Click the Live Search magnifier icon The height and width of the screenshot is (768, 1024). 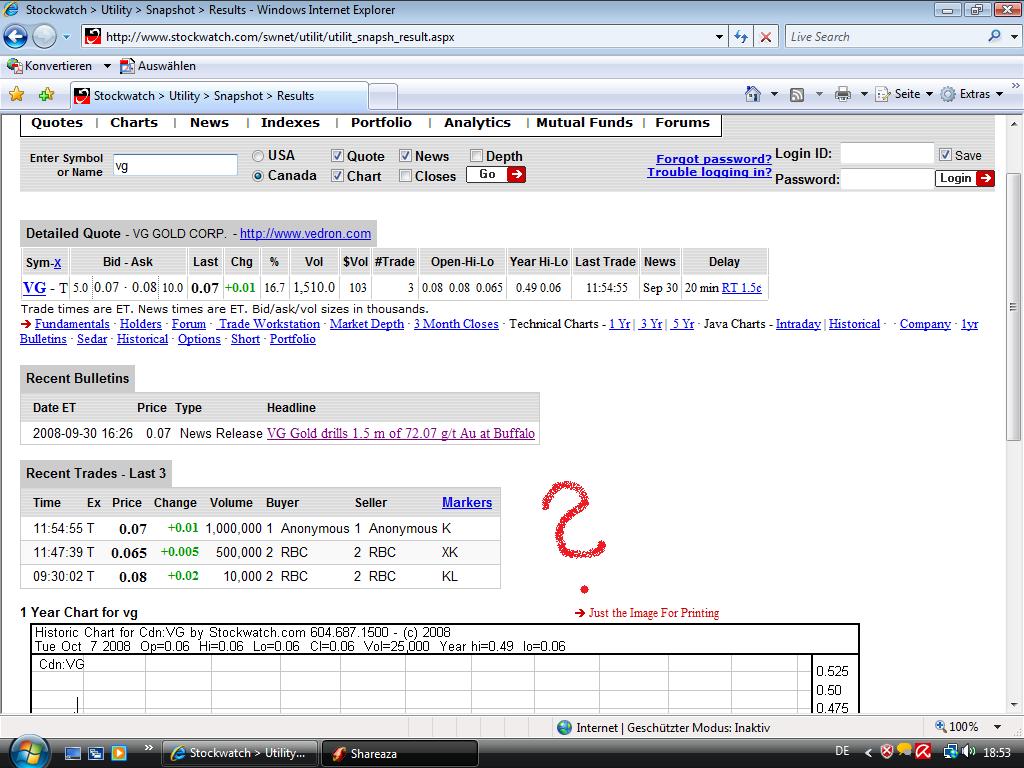(997, 36)
